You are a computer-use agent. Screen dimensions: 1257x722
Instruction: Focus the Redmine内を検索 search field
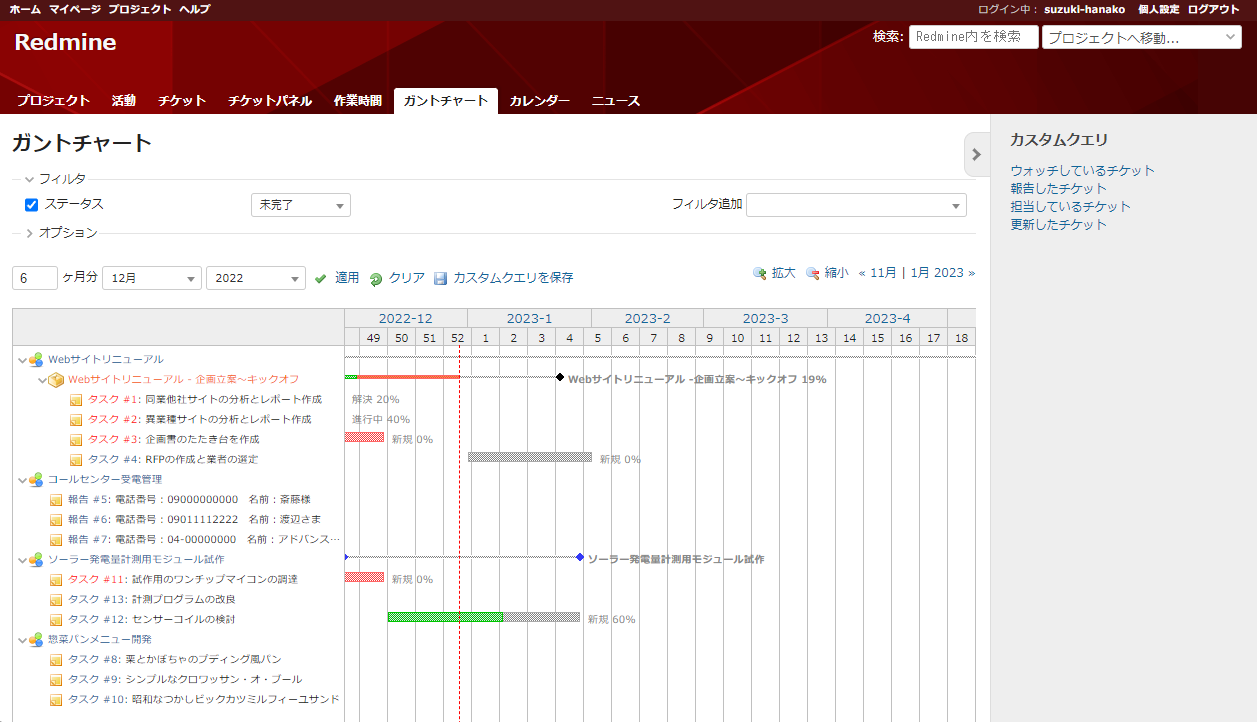point(973,37)
